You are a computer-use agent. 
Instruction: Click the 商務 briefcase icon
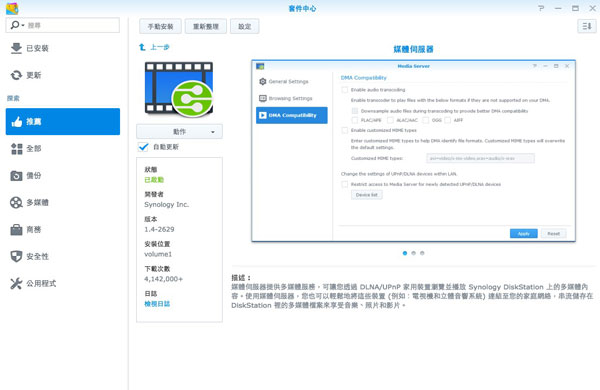click(x=16, y=230)
